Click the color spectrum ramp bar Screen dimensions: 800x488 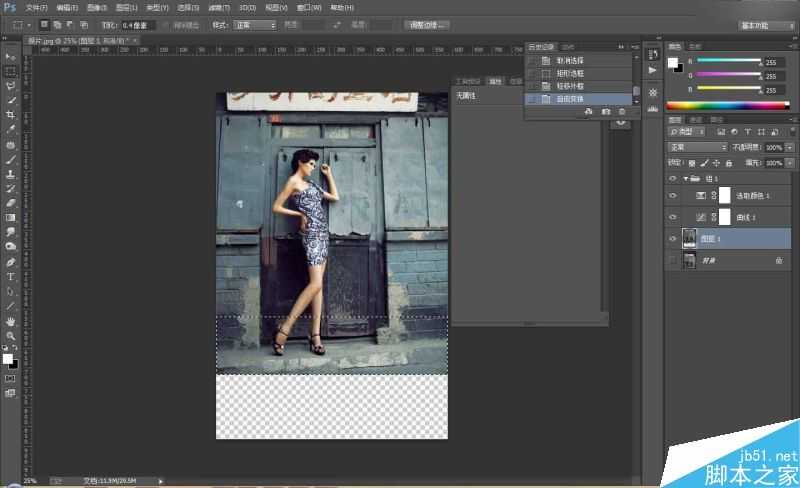pos(727,105)
